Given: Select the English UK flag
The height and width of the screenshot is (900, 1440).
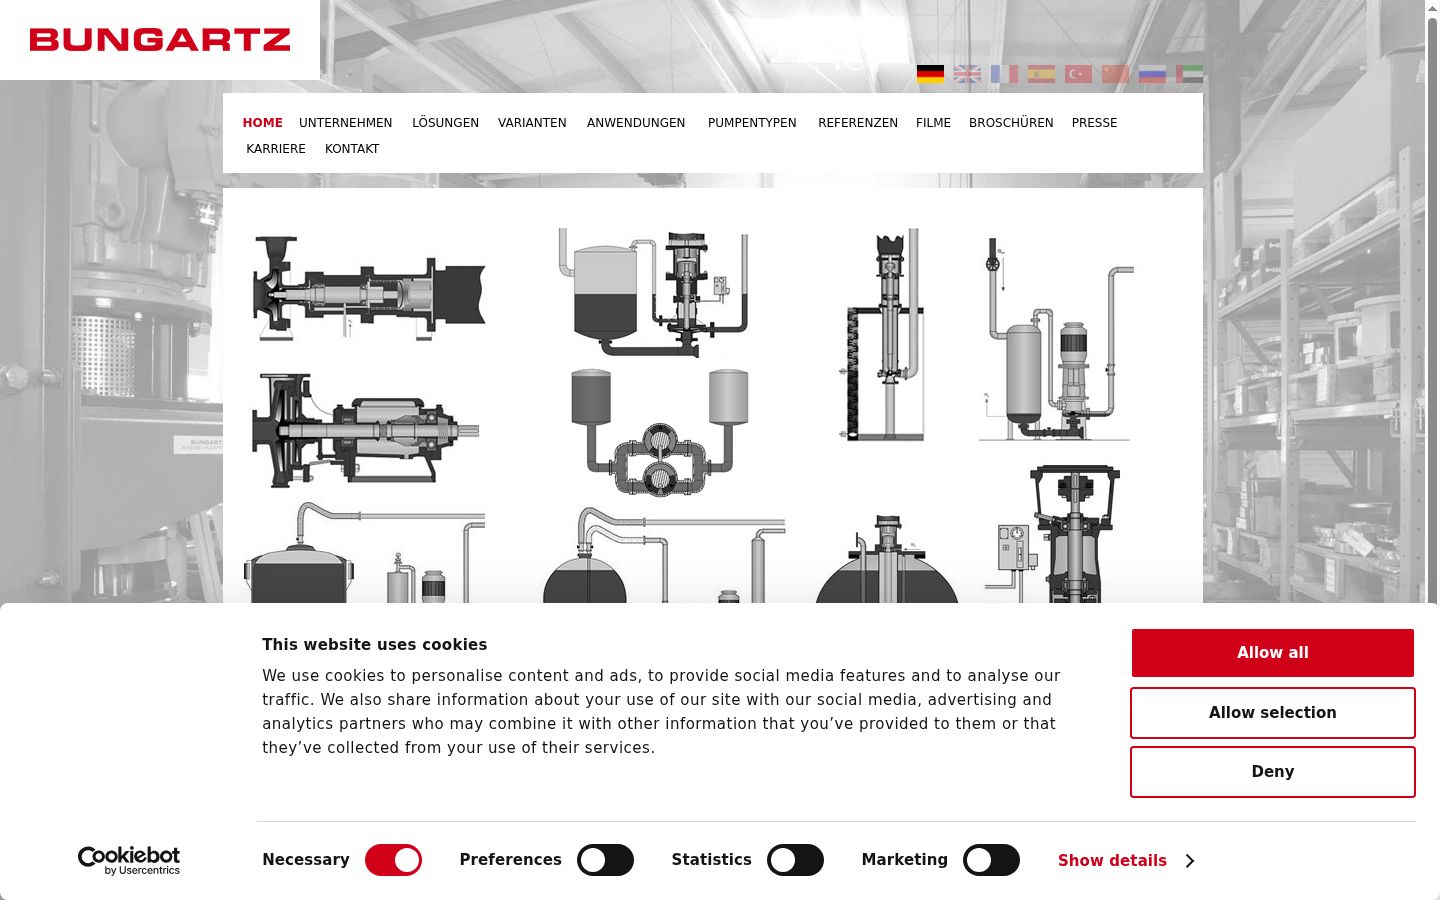Looking at the screenshot, I should pyautogui.click(x=967, y=74).
